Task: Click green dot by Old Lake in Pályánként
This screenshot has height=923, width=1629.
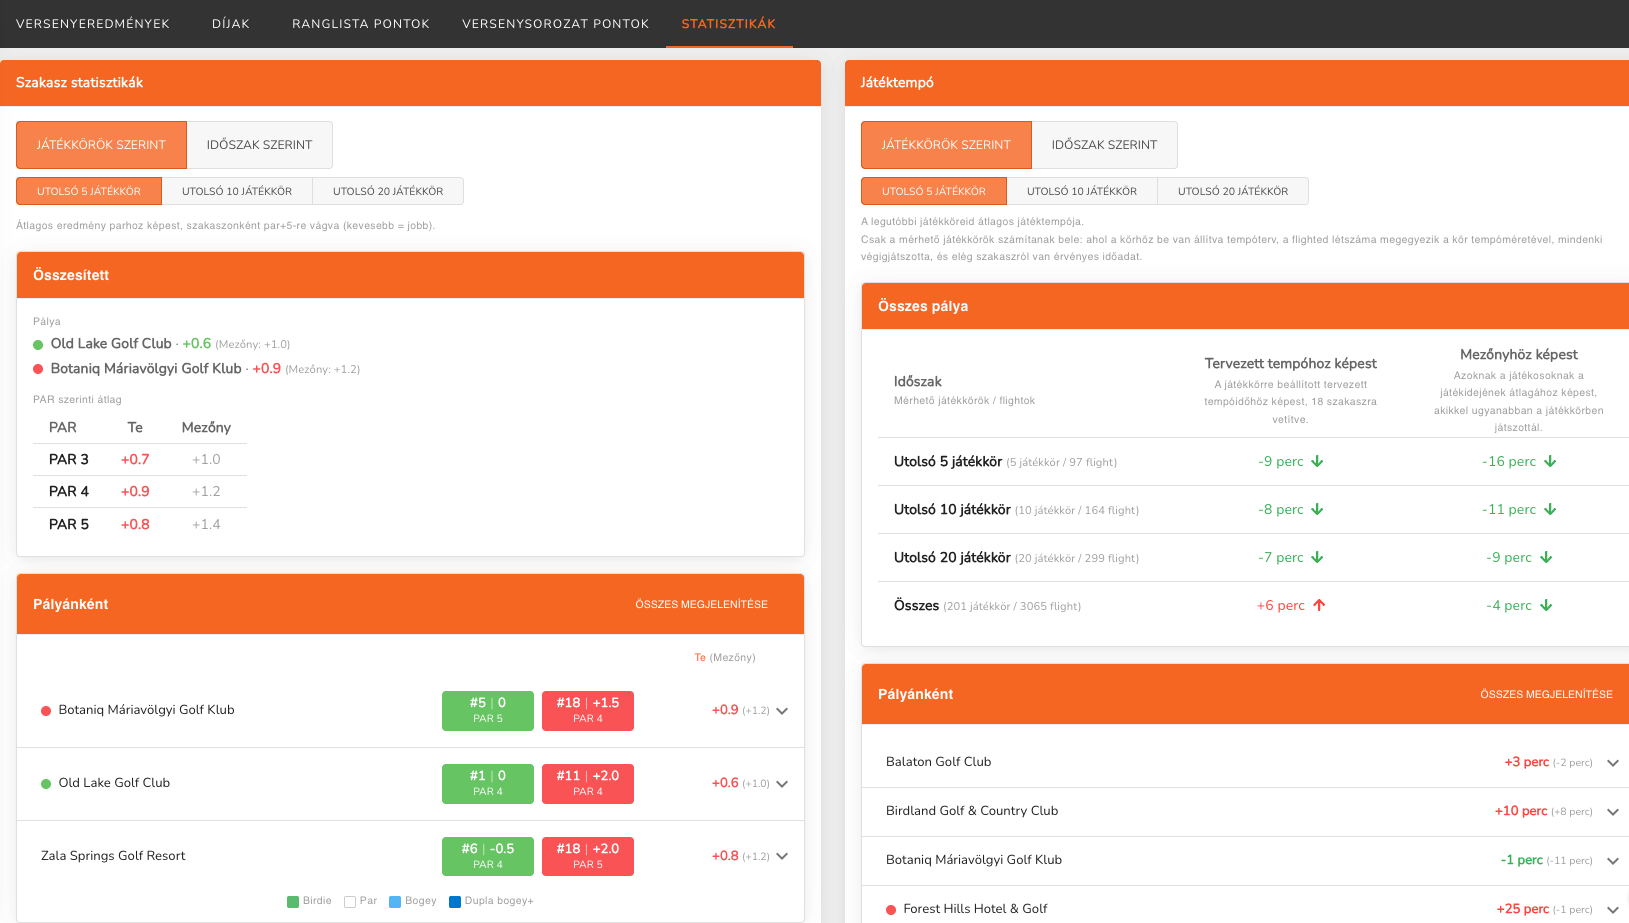Action: tap(46, 784)
